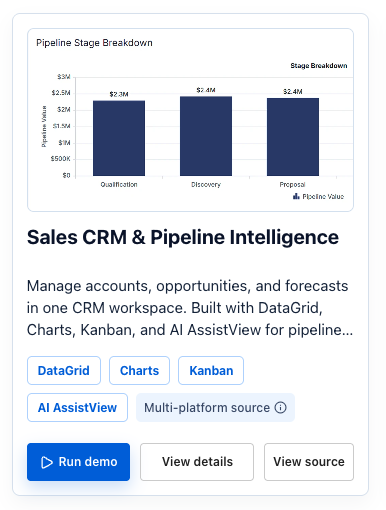Click the Discovery bar in chart
The image size is (386, 510).
[206, 136]
